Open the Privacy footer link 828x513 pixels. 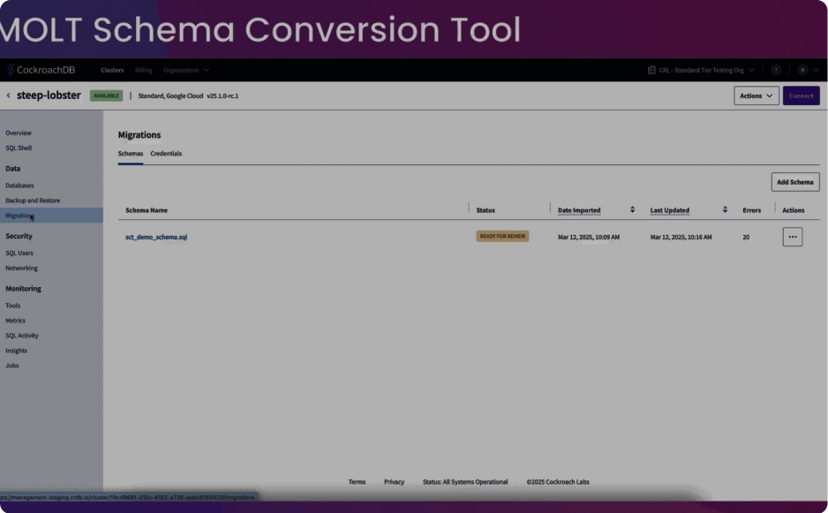tap(394, 482)
